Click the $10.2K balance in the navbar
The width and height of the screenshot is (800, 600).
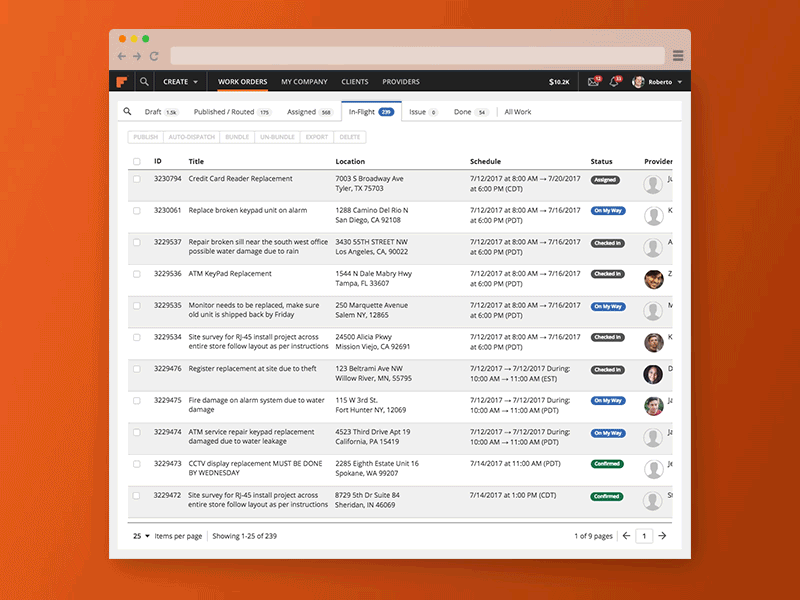pos(558,81)
